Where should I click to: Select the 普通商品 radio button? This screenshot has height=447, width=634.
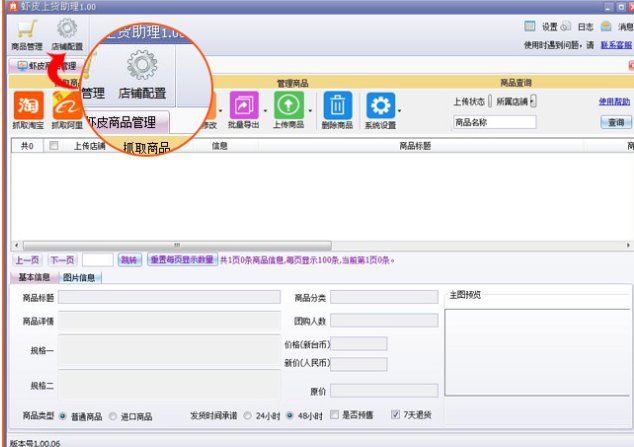[63, 416]
